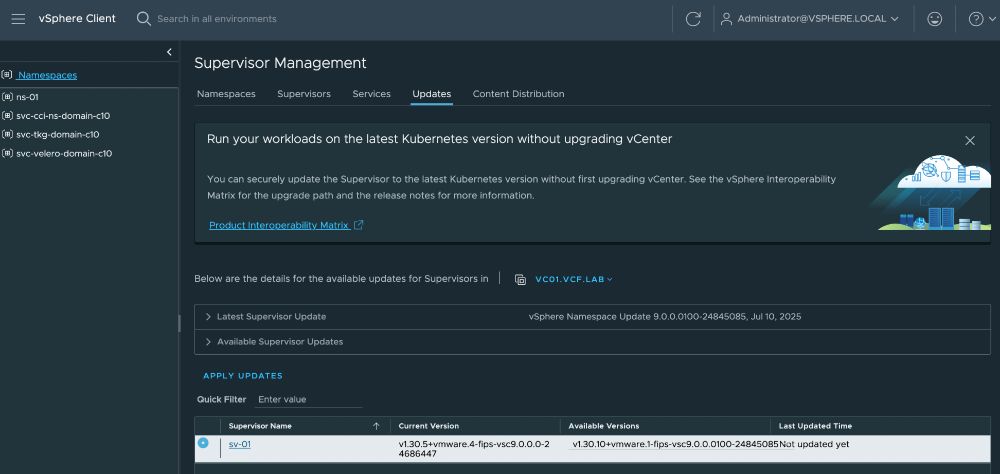Click the Quick Filter input field
The image size is (1000, 474).
(308, 399)
